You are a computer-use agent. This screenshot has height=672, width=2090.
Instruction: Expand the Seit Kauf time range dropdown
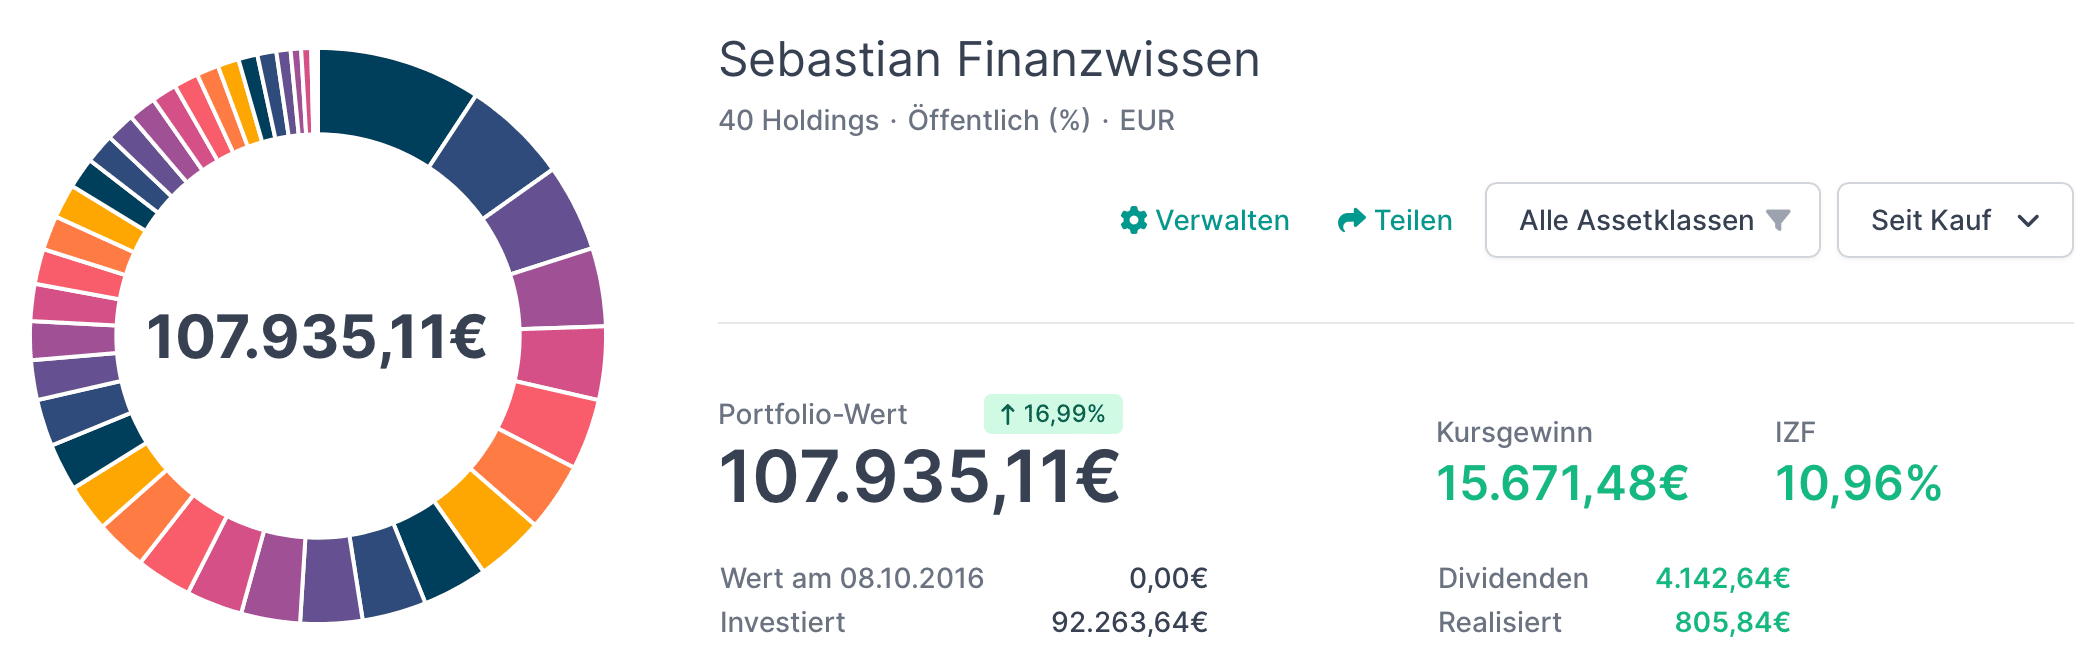point(1955,220)
